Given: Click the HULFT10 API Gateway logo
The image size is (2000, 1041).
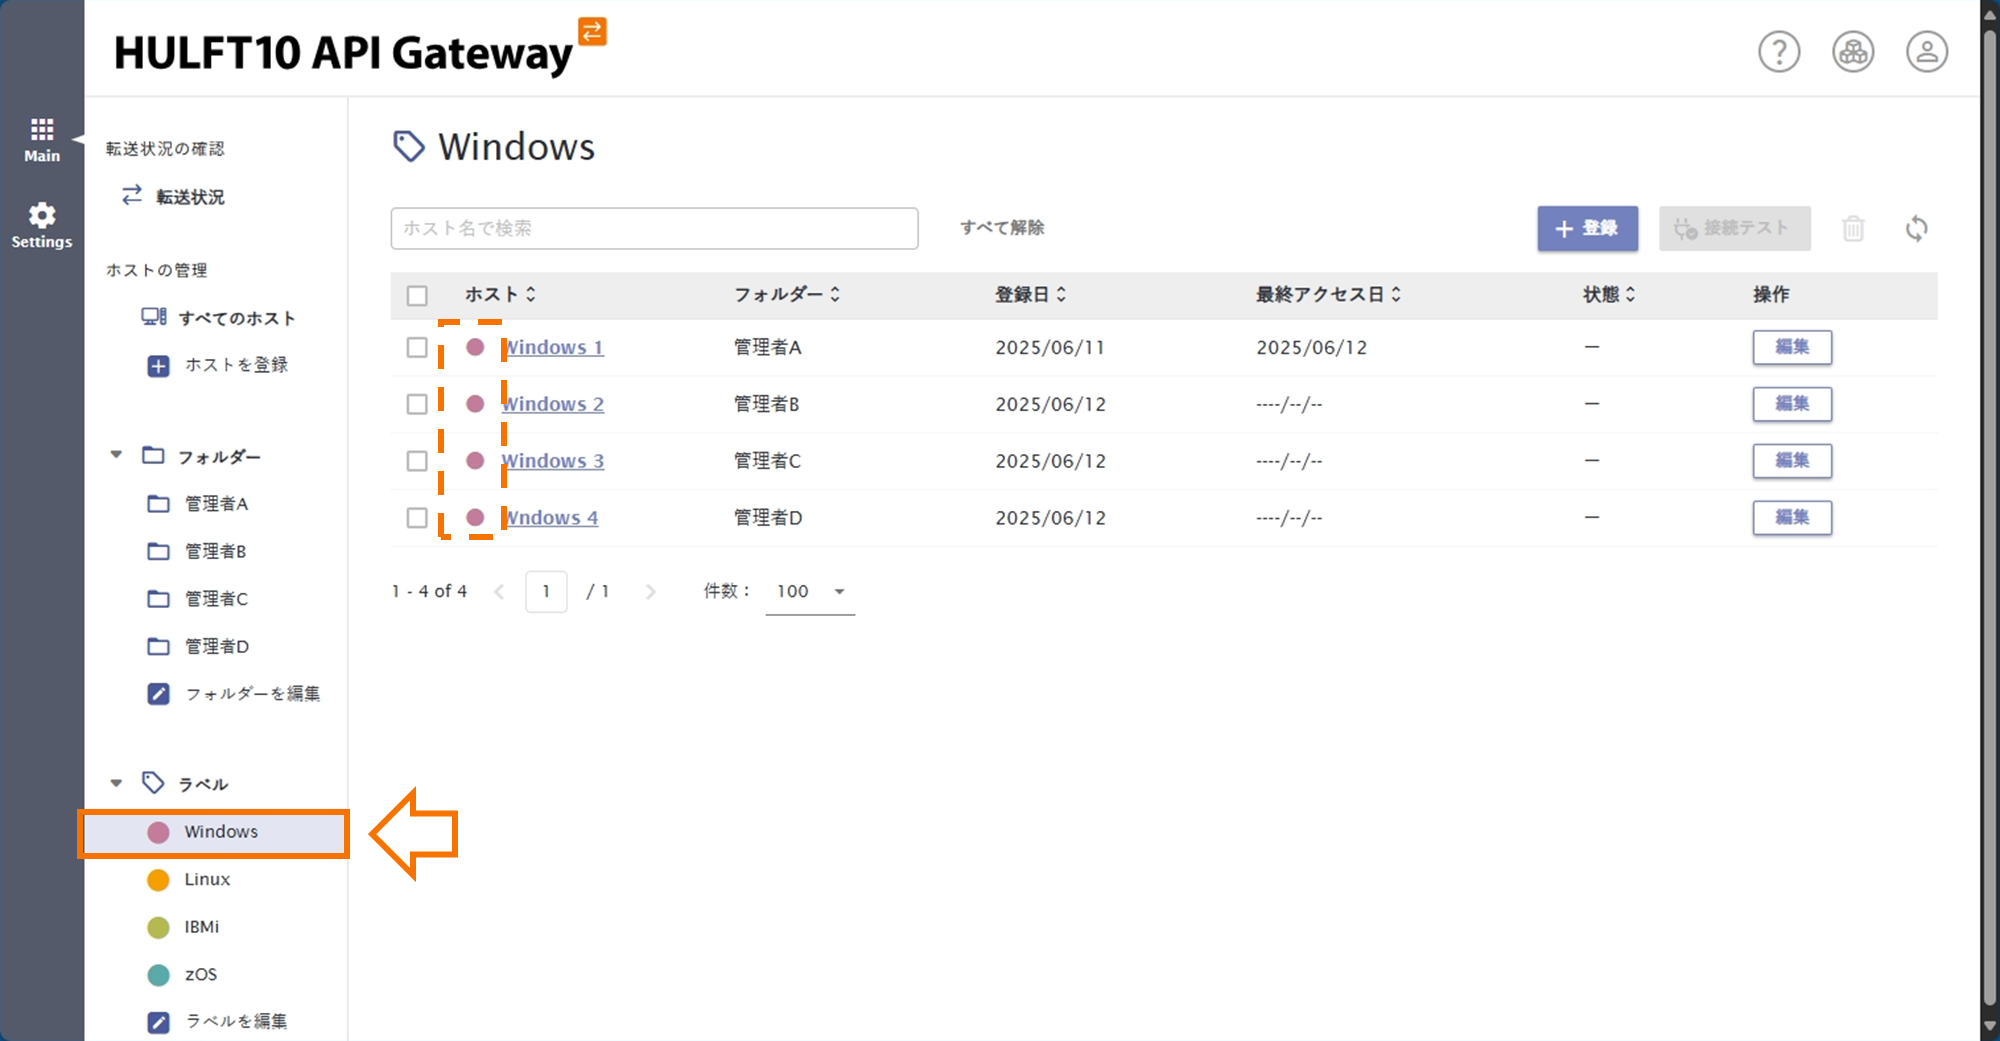Looking at the screenshot, I should click(x=360, y=48).
